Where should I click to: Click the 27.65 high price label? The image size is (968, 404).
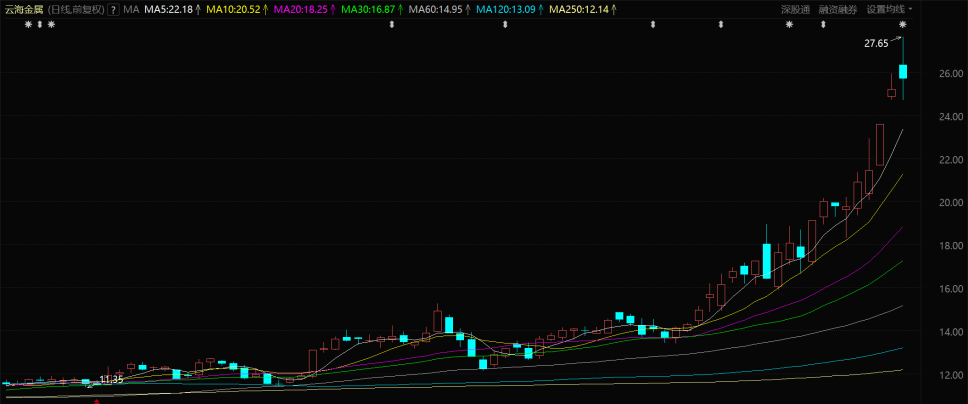point(875,43)
